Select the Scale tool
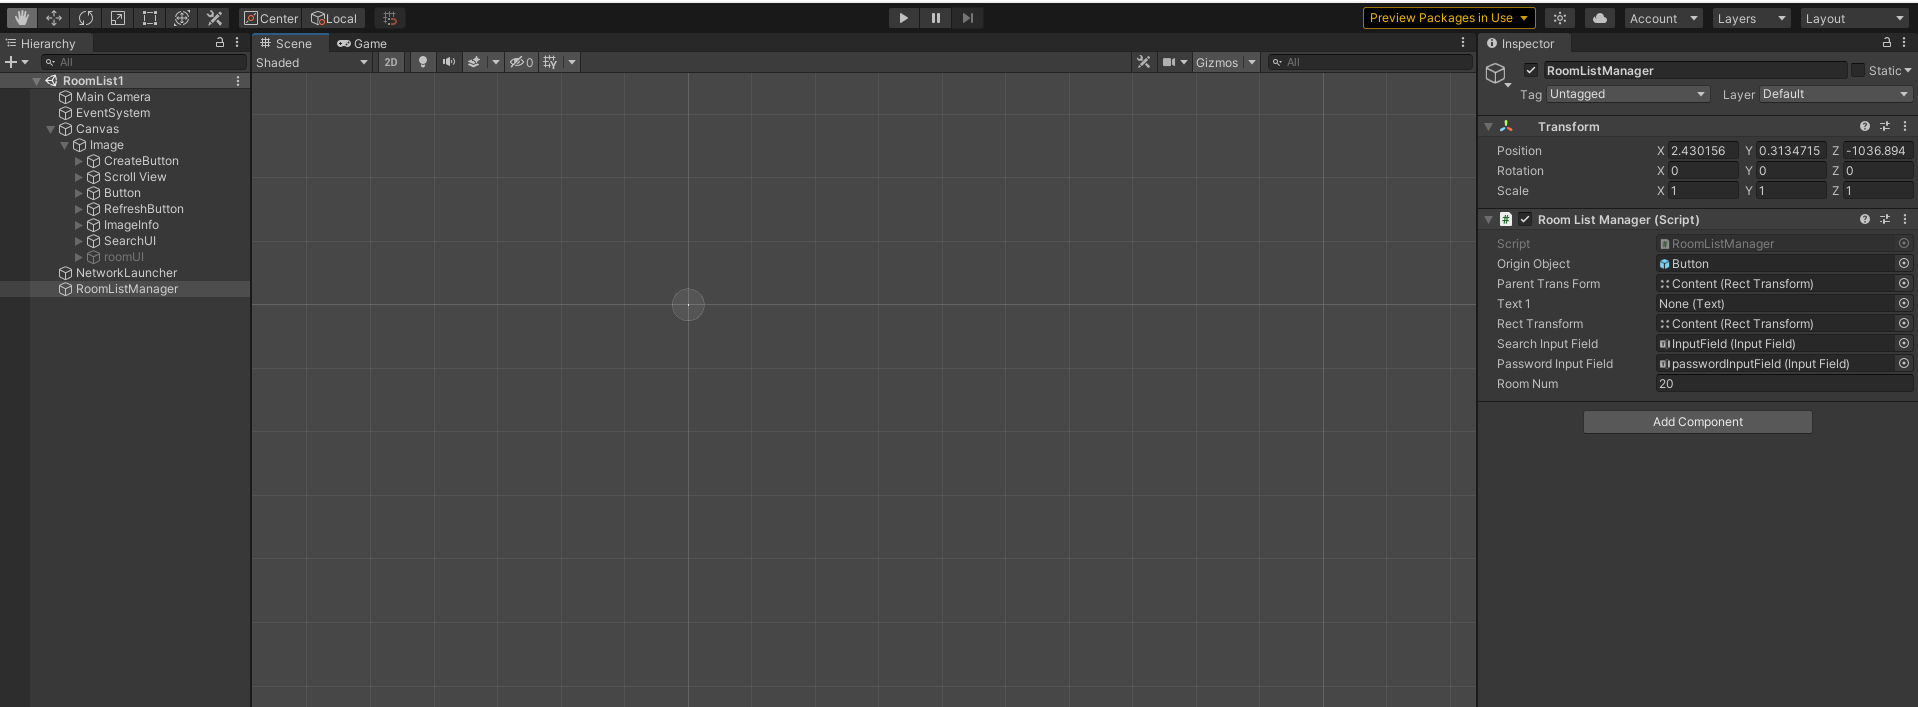This screenshot has width=1918, height=707. pos(118,18)
